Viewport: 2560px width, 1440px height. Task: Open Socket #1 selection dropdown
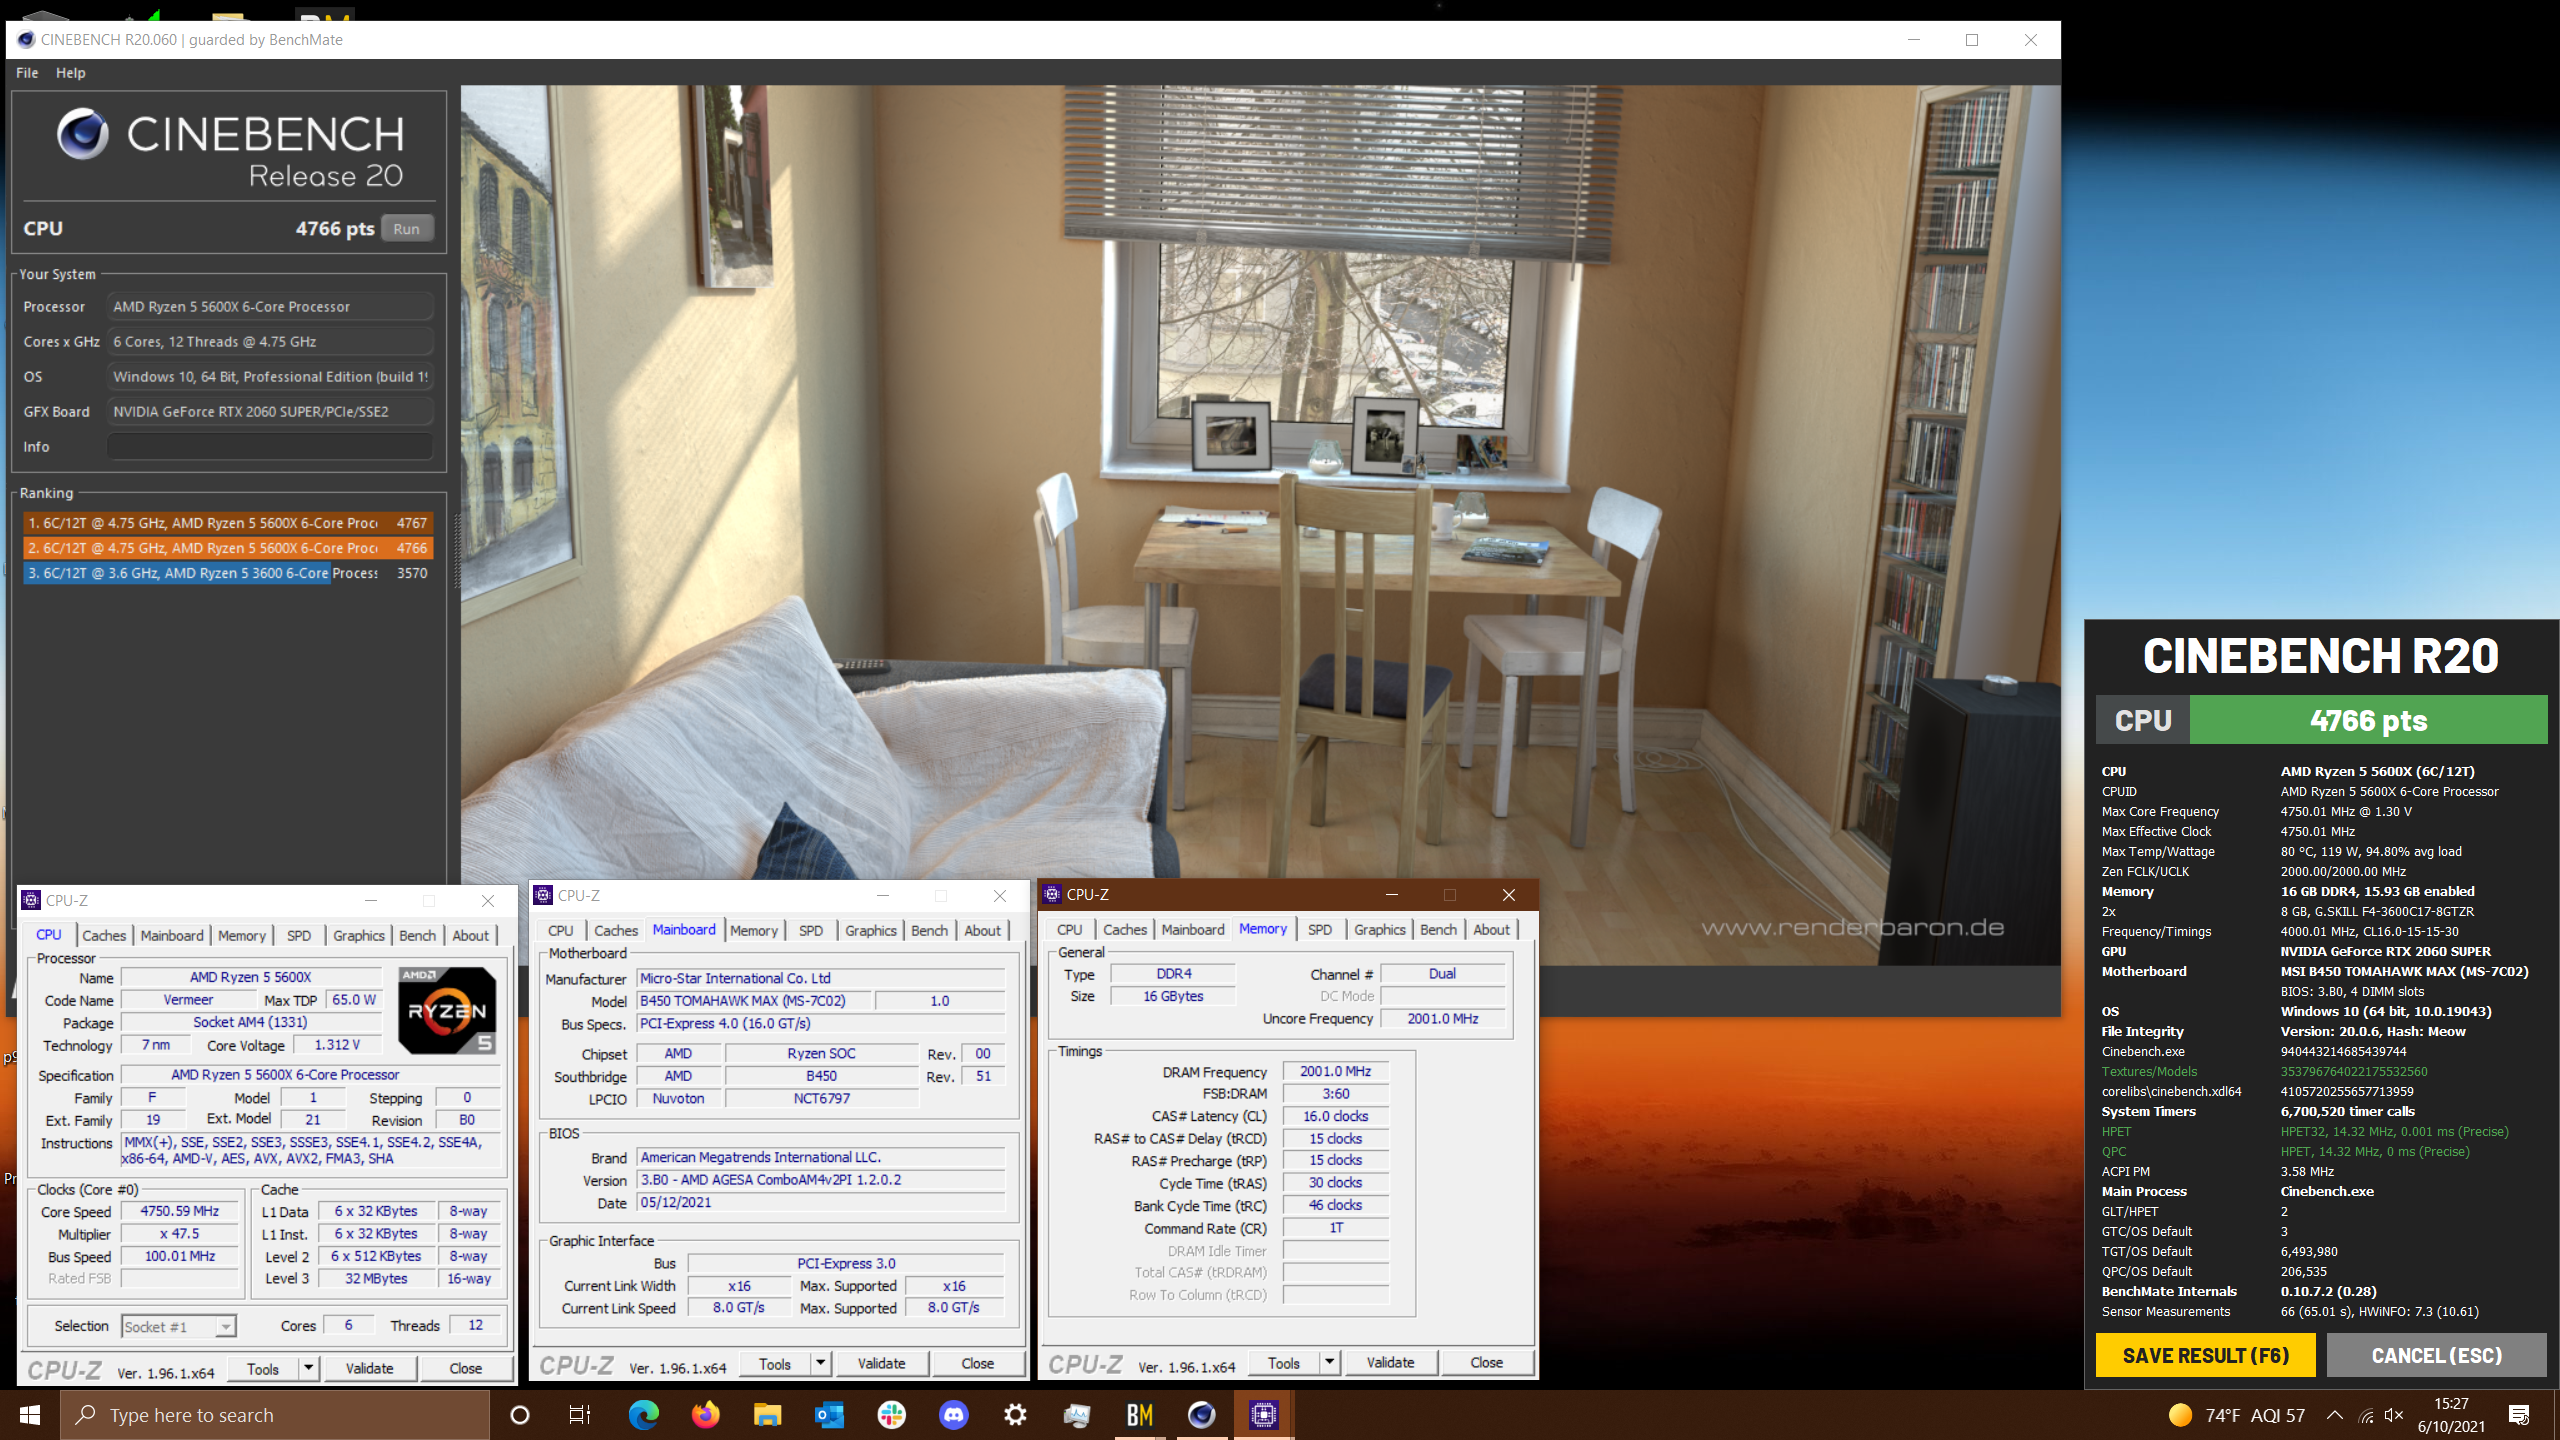[x=178, y=1326]
